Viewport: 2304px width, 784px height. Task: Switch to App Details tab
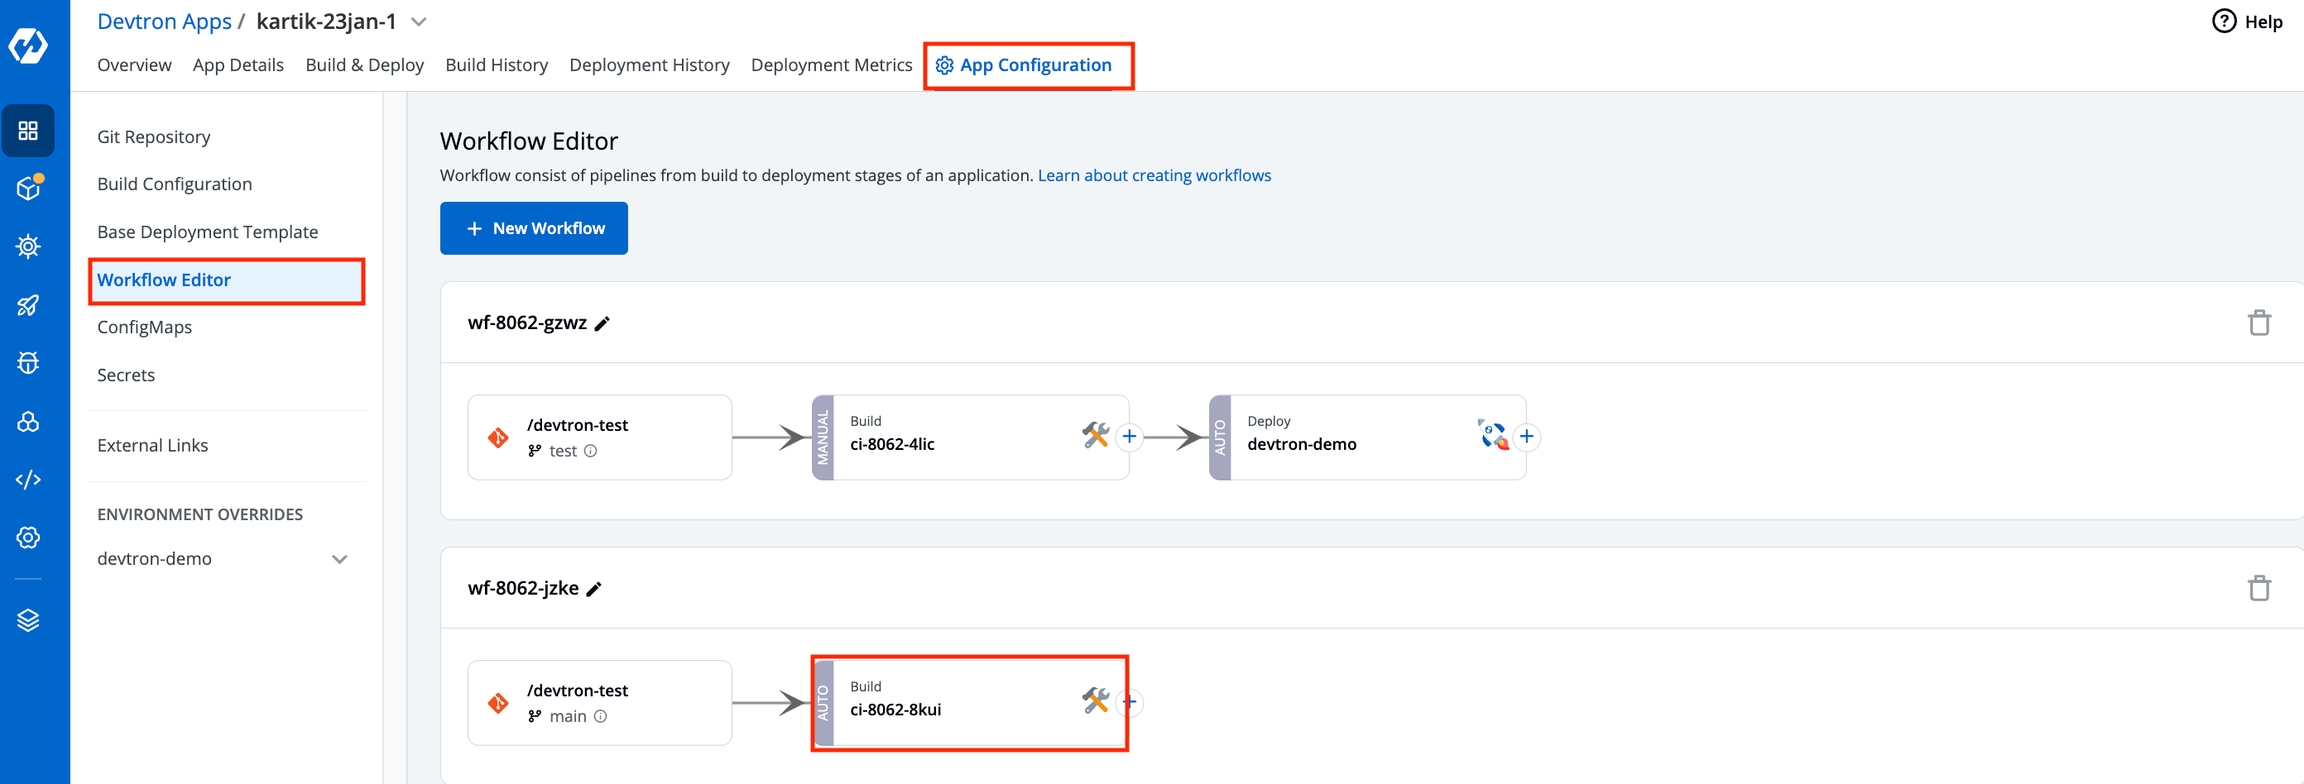pyautogui.click(x=238, y=65)
